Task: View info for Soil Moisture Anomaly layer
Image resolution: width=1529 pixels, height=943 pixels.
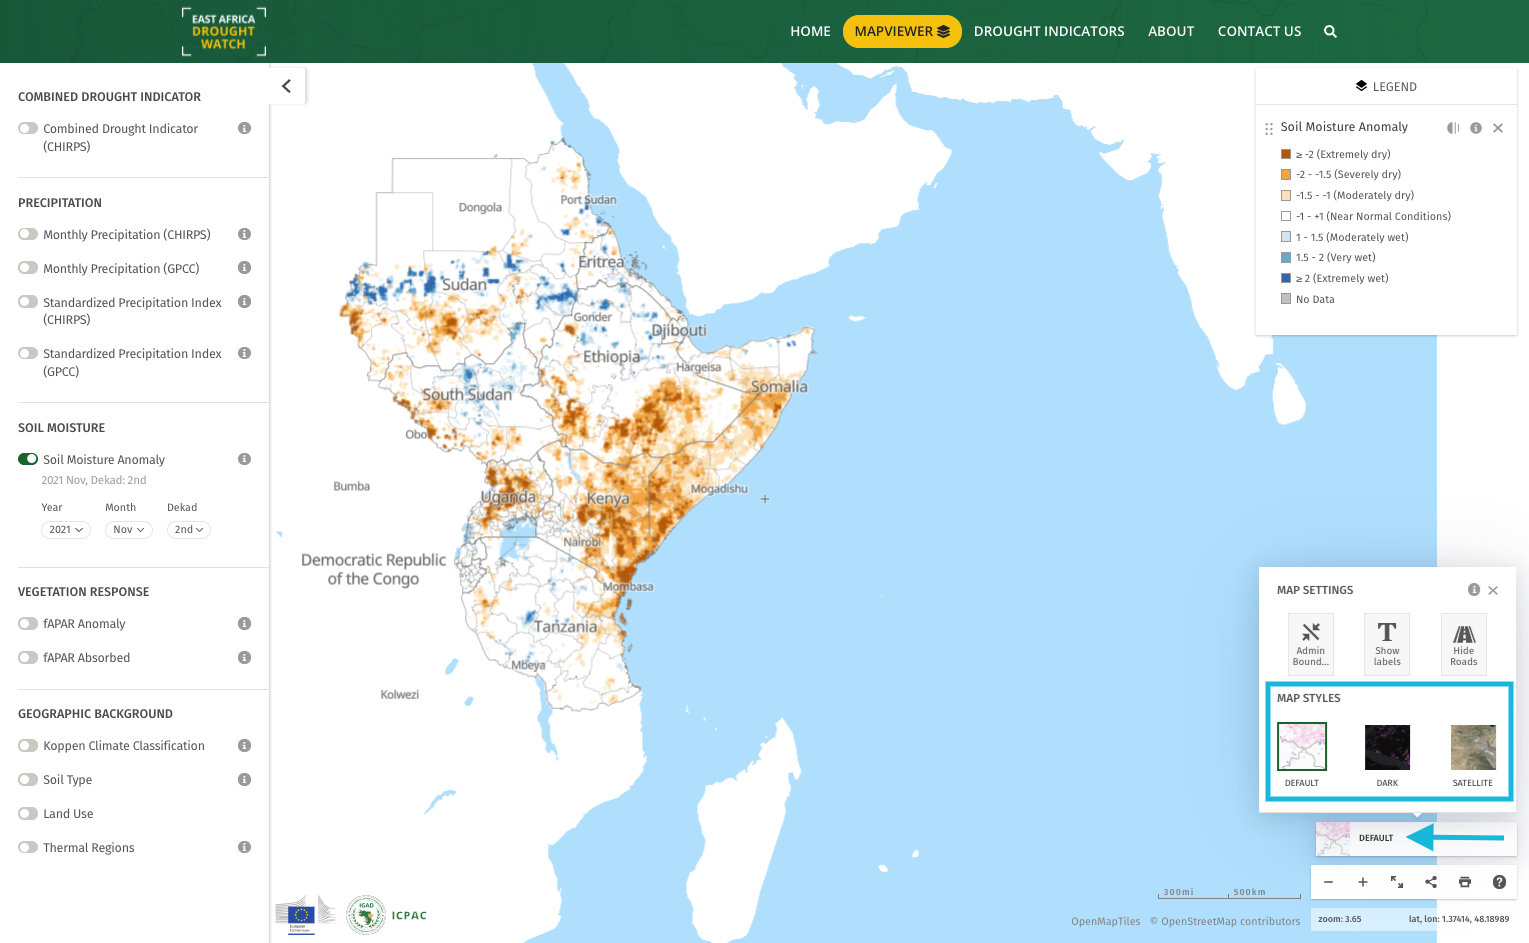Action: click(244, 459)
